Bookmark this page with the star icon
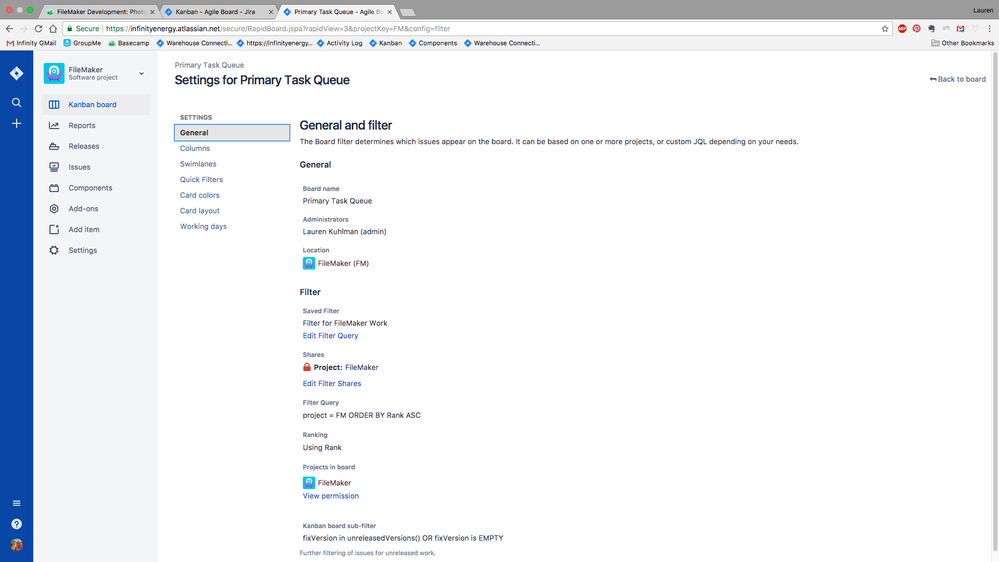Screen dimensions: 999x562 885,29
